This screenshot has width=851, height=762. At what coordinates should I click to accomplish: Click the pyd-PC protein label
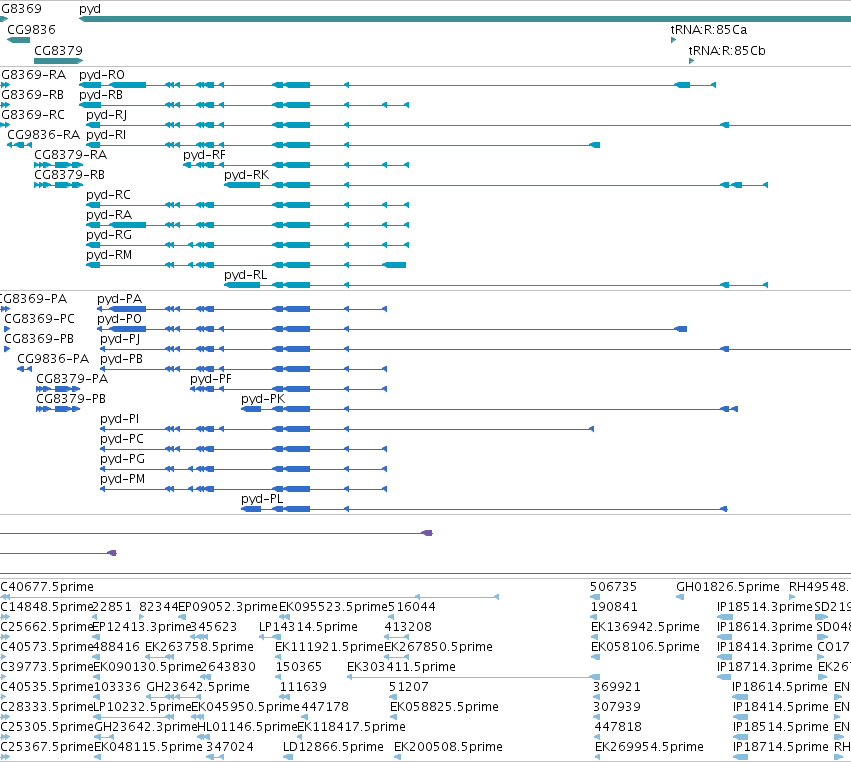[122, 440]
